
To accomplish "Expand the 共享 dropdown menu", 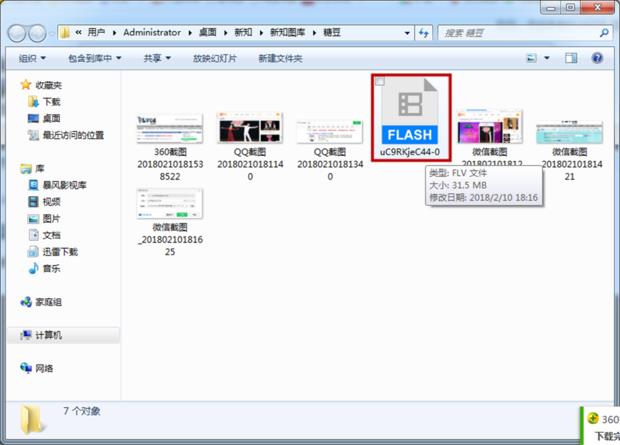I will 159,58.
